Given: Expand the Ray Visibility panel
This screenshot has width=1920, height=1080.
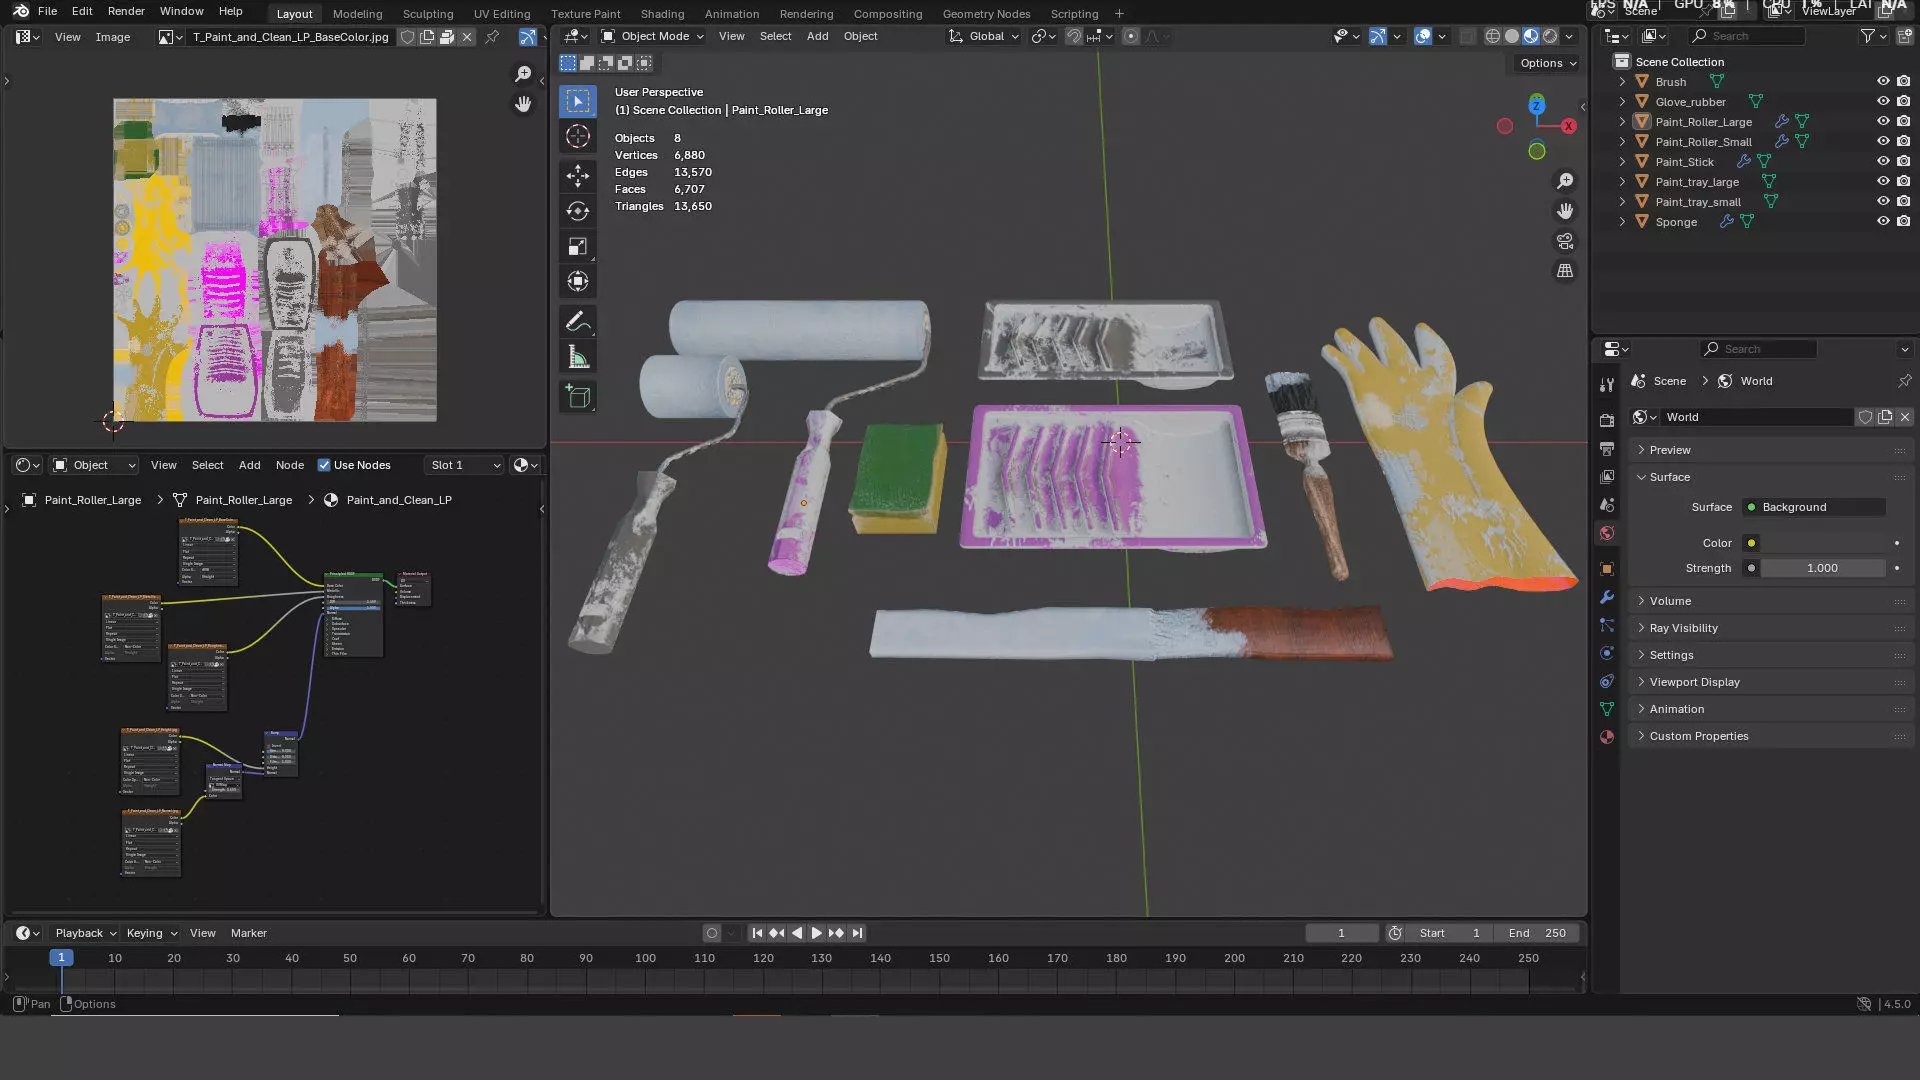Looking at the screenshot, I should pyautogui.click(x=1683, y=628).
